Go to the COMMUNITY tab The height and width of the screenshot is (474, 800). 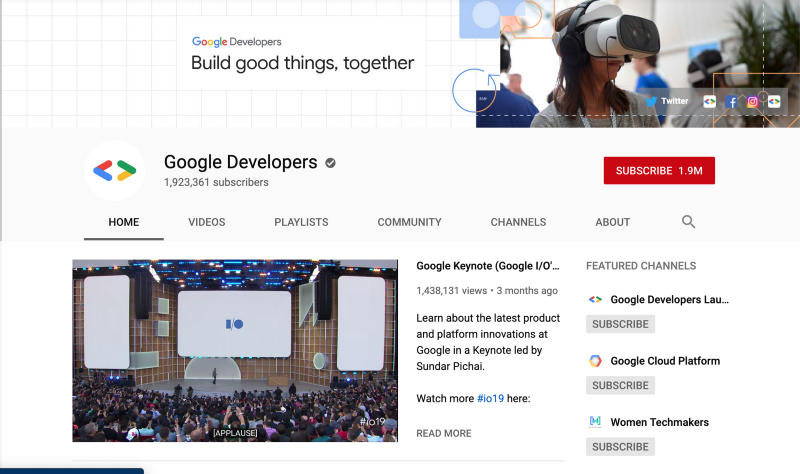[x=409, y=222]
